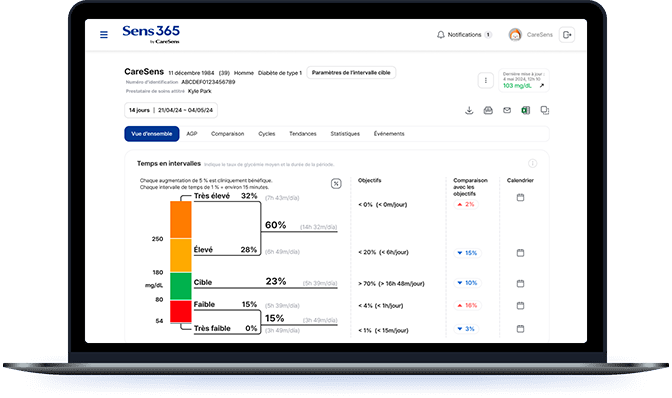Click the copy icon in toolbar

(545, 111)
